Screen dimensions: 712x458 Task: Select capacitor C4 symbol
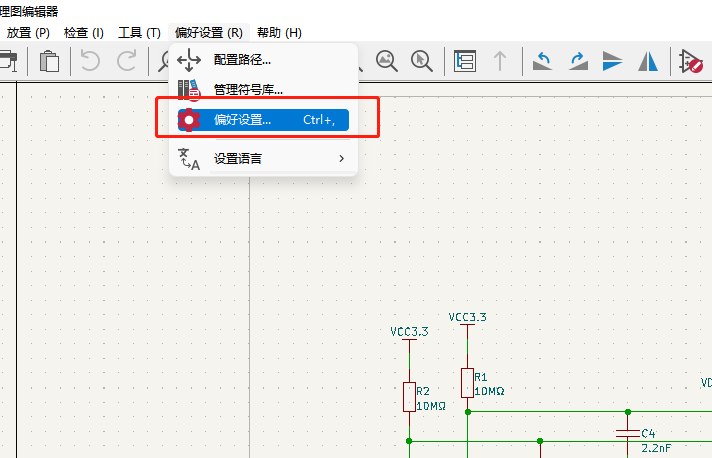click(x=628, y=433)
